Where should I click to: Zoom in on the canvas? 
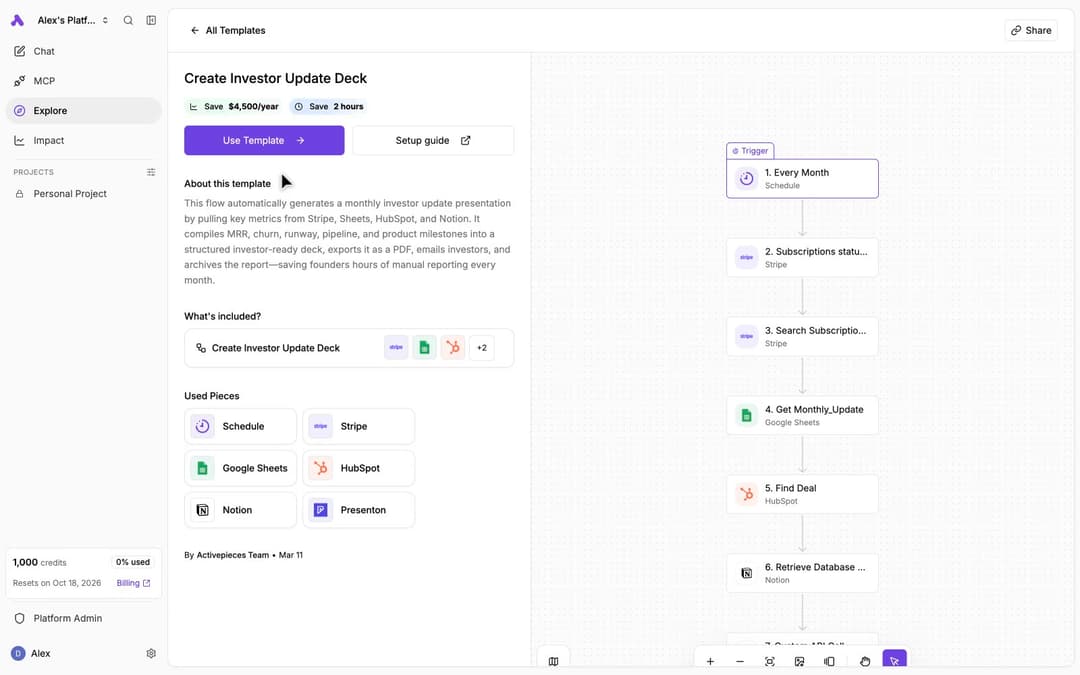710,661
